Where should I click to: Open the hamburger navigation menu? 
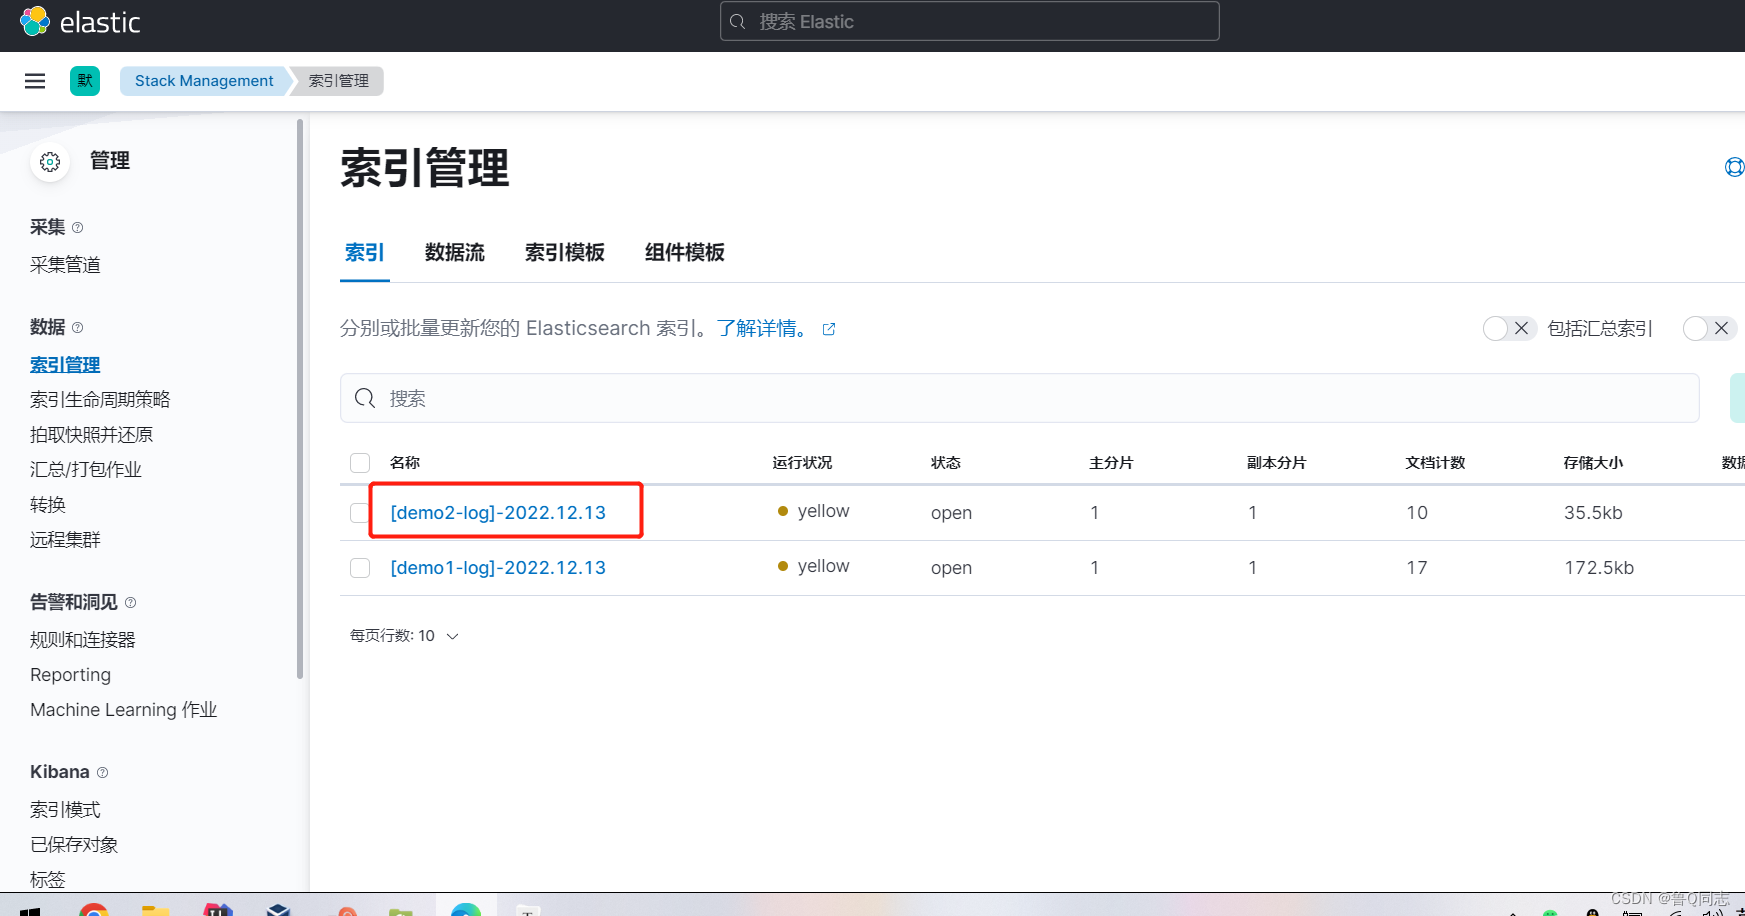pyautogui.click(x=35, y=81)
